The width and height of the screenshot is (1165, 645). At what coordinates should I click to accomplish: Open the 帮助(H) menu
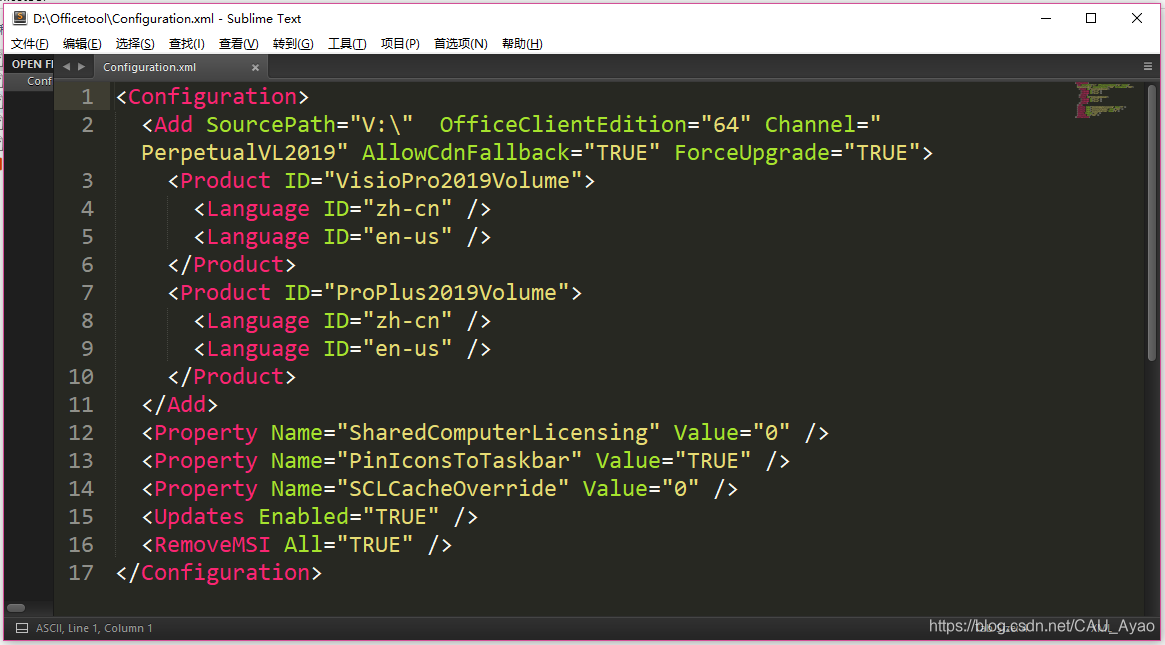(x=522, y=44)
